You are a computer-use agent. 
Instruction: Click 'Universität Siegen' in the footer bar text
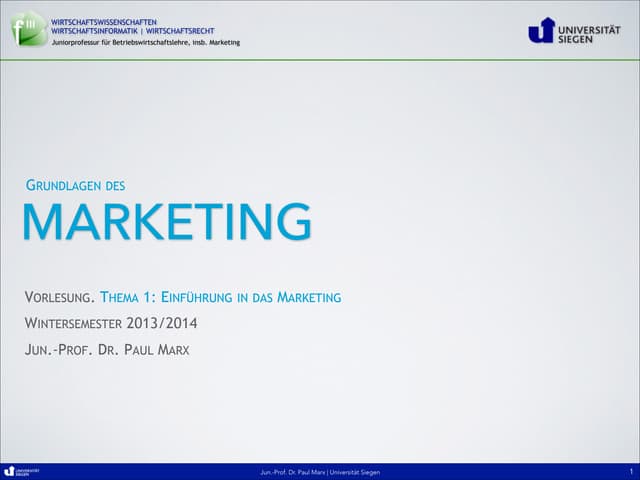[x=354, y=472]
